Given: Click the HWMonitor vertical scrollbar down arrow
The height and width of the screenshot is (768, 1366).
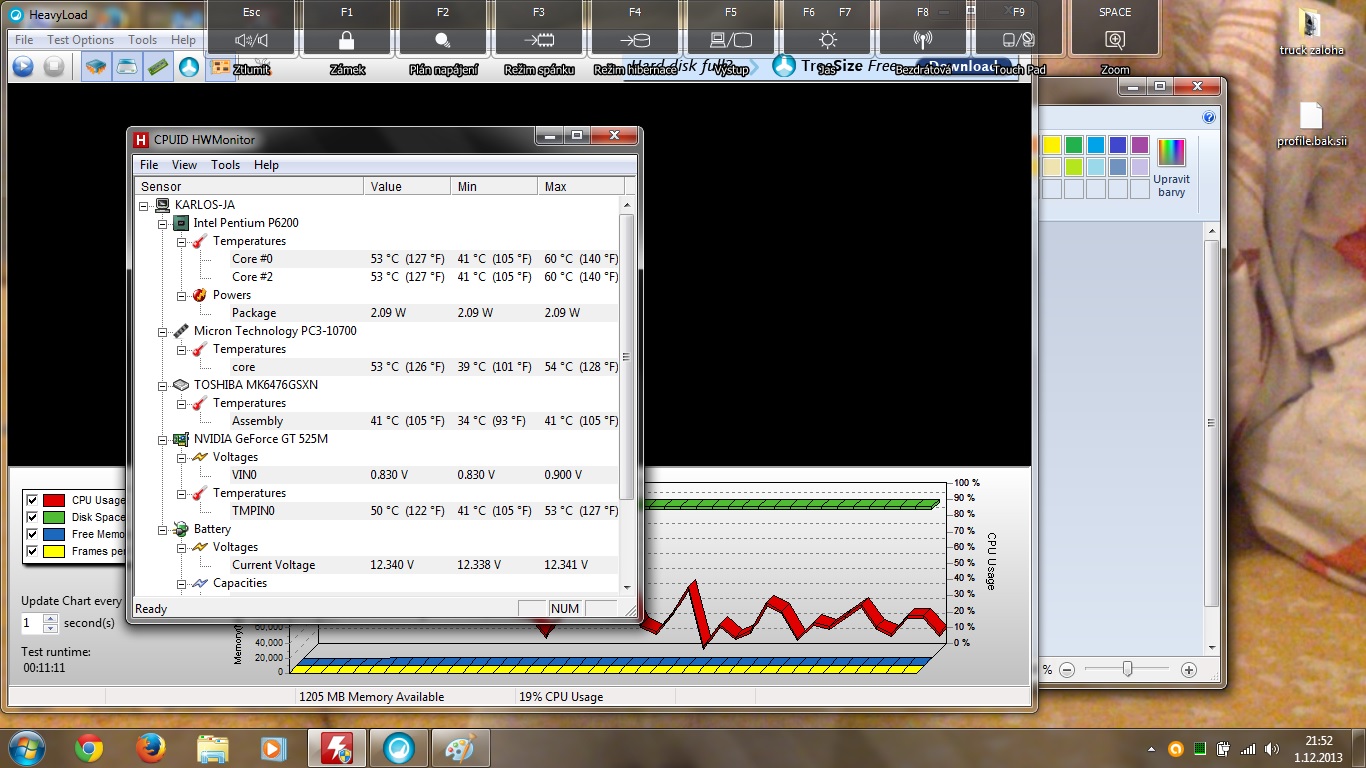Looking at the screenshot, I should coord(627,588).
